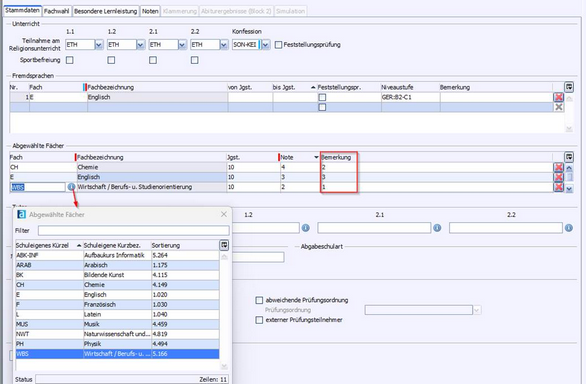Close the Abgewählte Fächer popup

224,214
